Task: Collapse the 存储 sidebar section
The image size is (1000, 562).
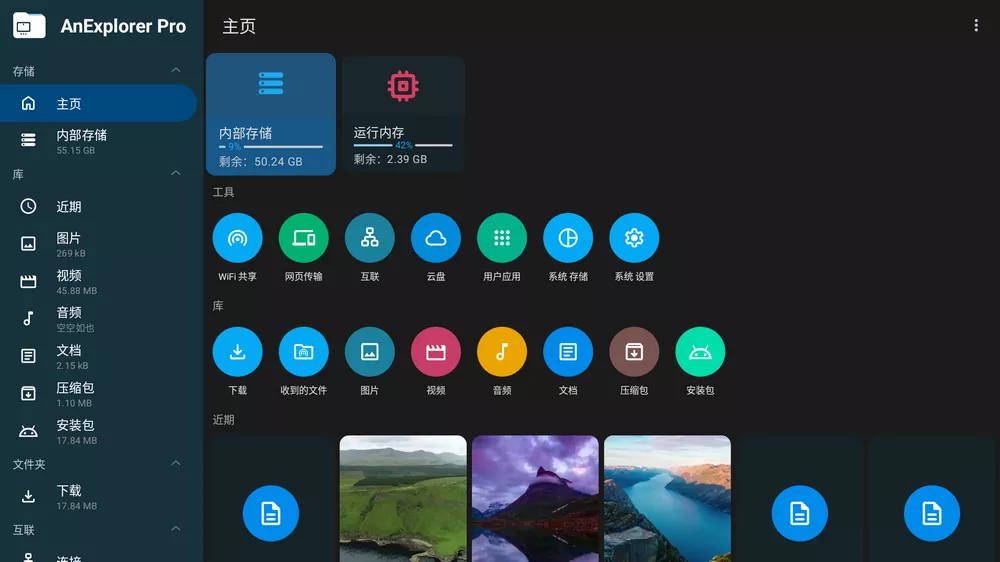Action: pyautogui.click(x=175, y=70)
